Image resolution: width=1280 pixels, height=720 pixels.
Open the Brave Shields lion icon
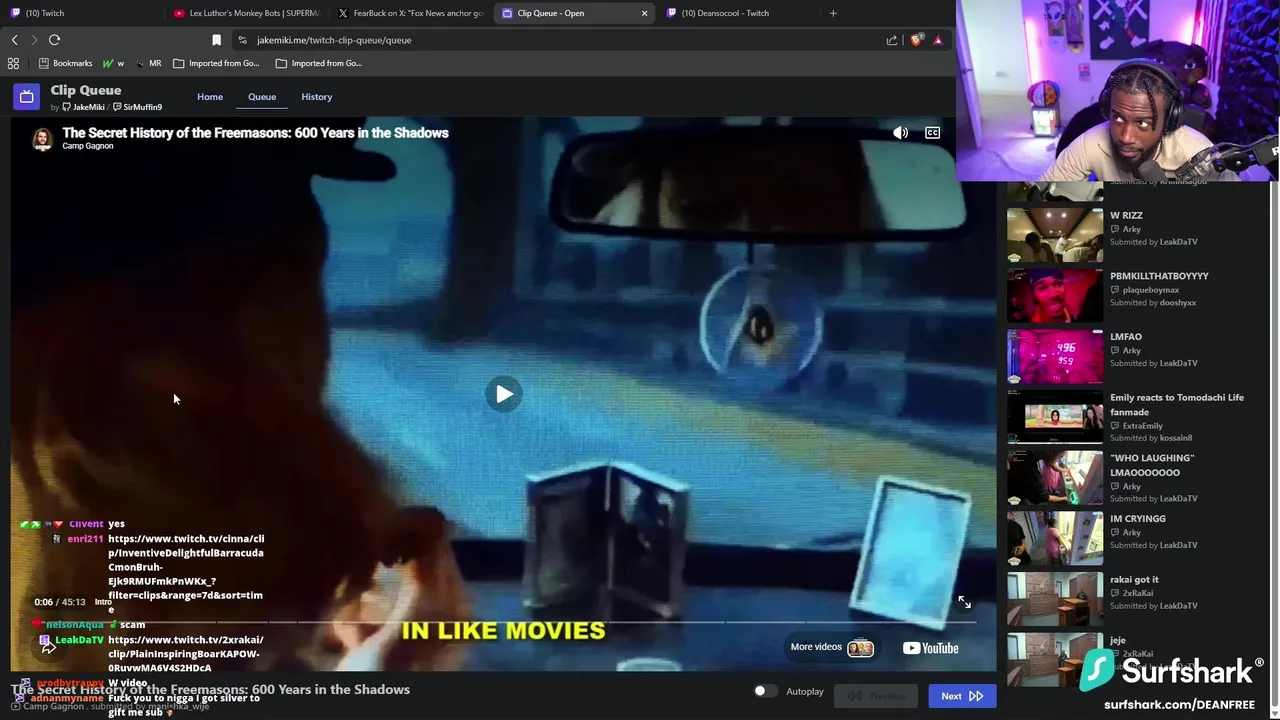click(x=916, y=40)
